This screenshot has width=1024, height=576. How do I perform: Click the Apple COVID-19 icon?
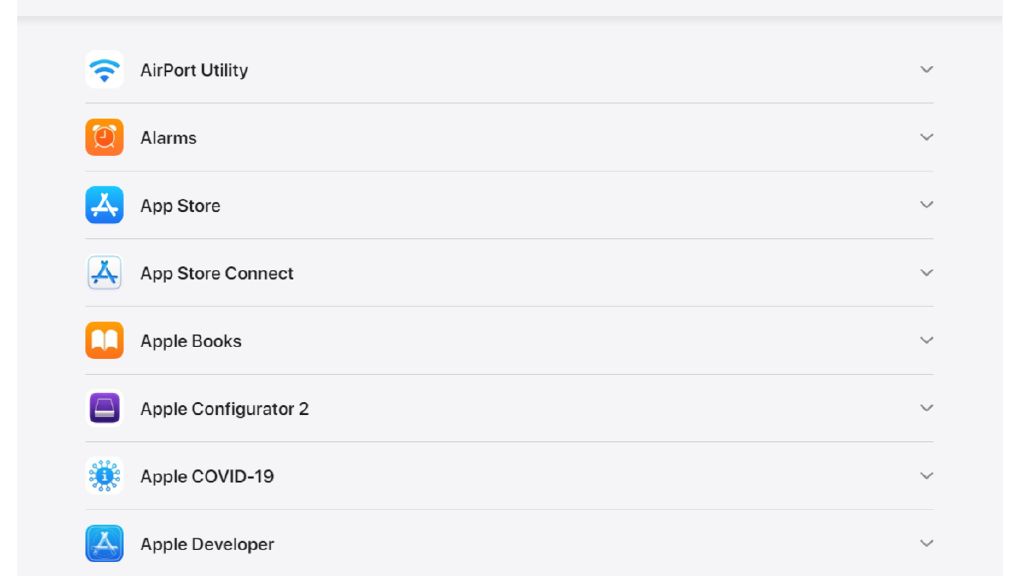[x=104, y=476]
